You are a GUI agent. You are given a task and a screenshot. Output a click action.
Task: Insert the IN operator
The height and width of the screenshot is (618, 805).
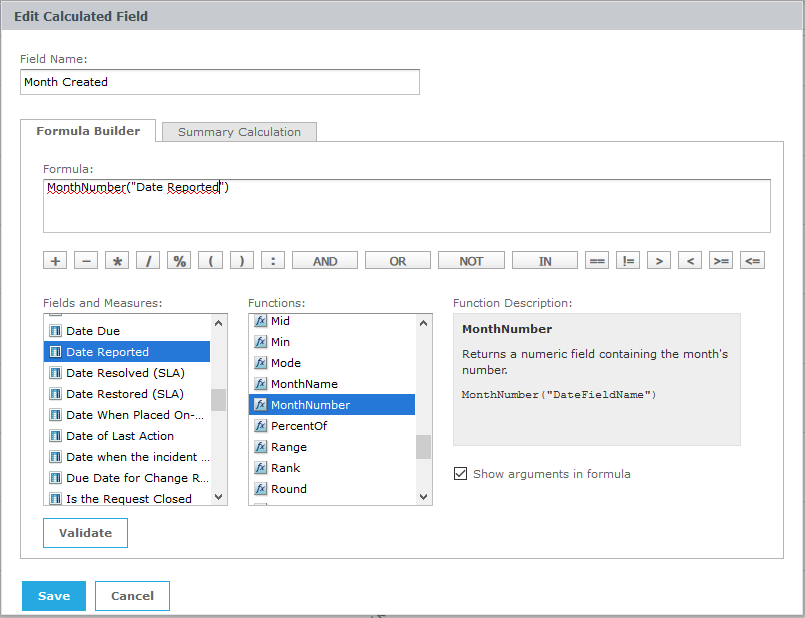point(545,261)
